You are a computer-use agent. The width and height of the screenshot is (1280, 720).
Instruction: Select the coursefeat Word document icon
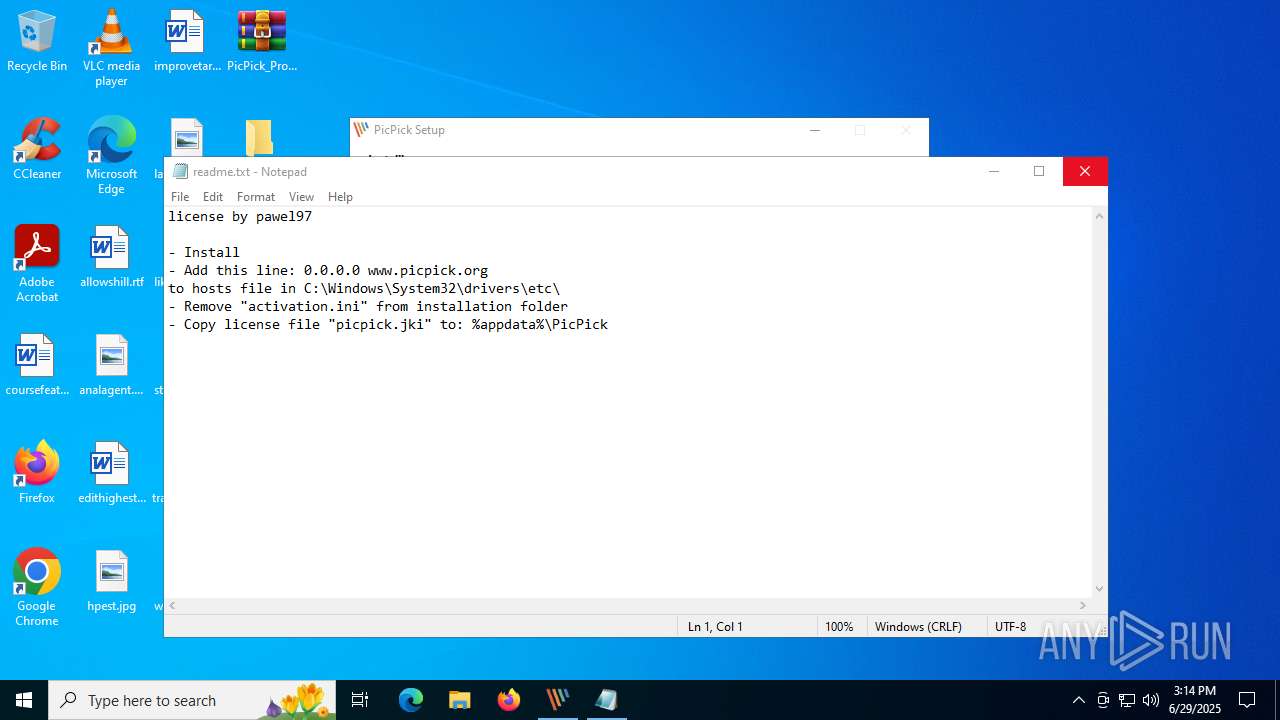tap(37, 365)
